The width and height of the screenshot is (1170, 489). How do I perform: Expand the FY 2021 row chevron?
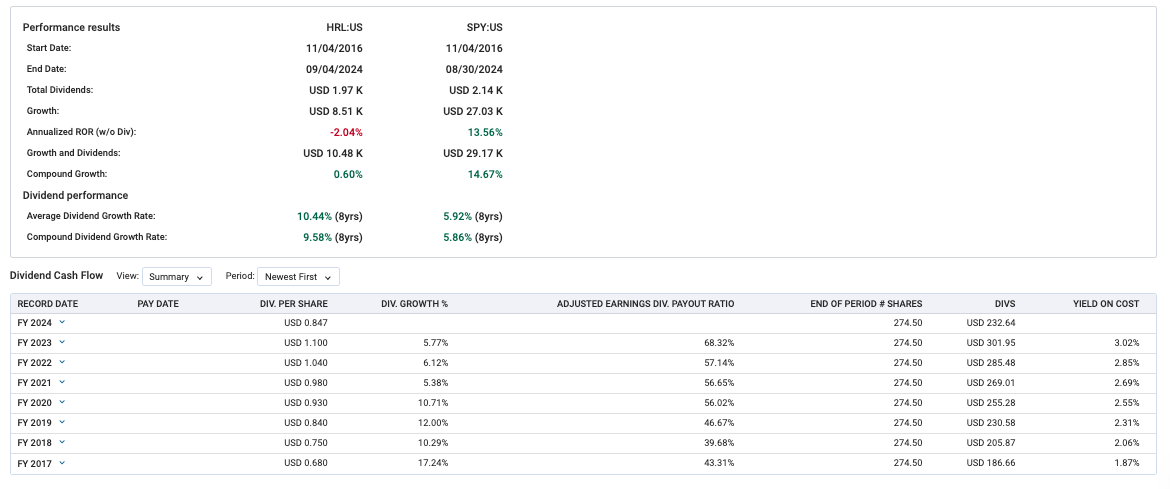61,382
